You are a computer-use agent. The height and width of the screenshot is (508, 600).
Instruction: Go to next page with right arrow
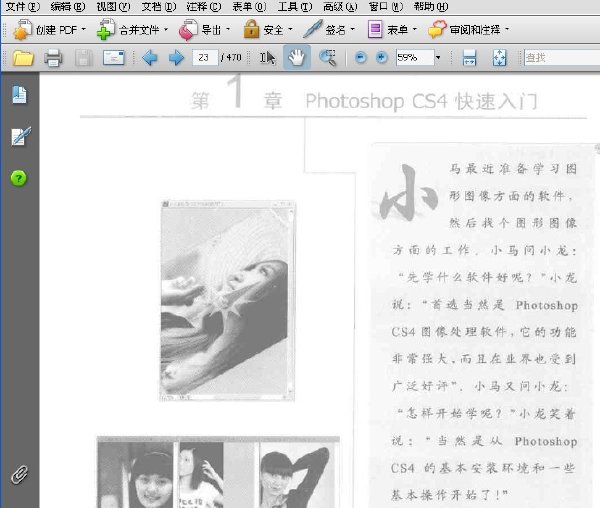pyautogui.click(x=176, y=58)
